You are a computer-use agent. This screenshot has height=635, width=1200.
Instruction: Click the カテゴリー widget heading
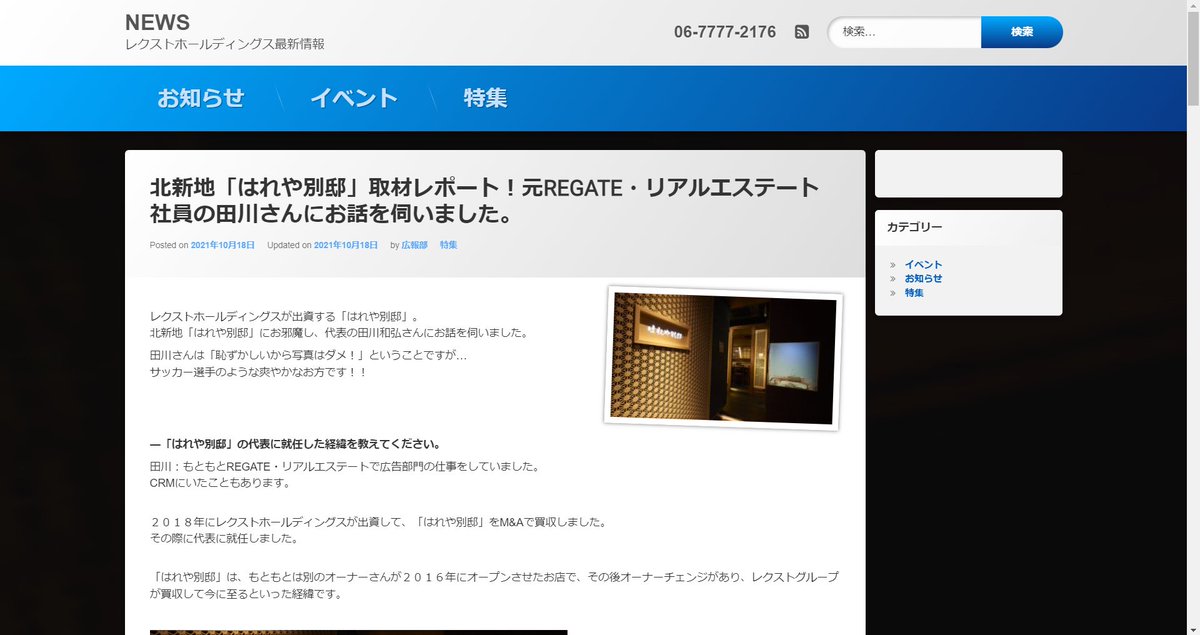914,227
